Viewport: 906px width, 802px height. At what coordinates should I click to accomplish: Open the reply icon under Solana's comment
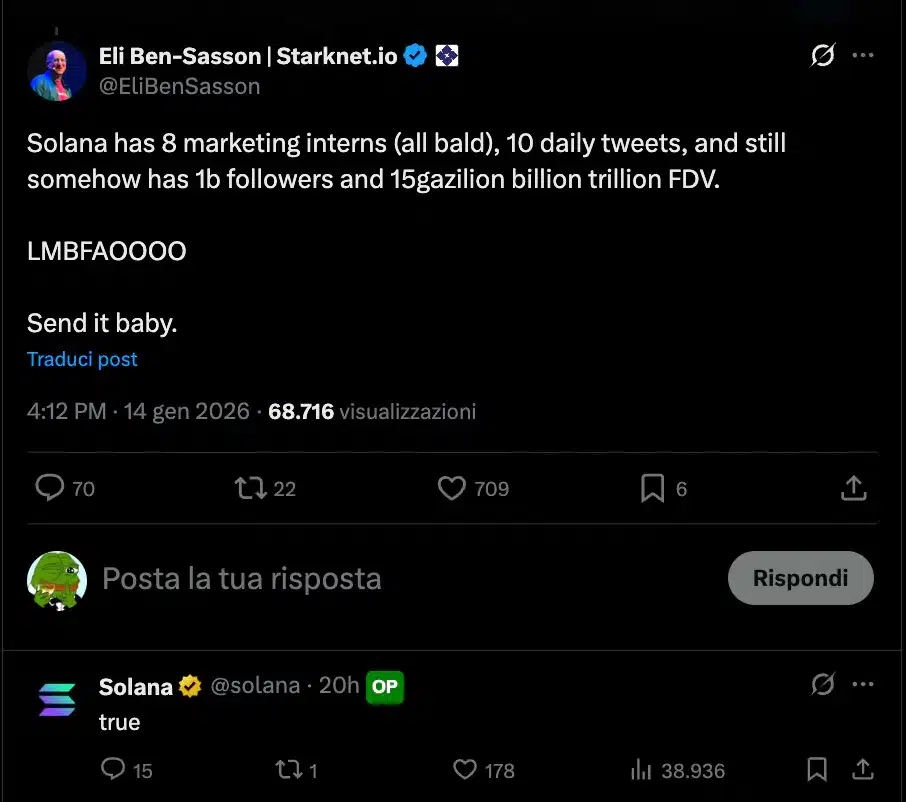click(113, 770)
